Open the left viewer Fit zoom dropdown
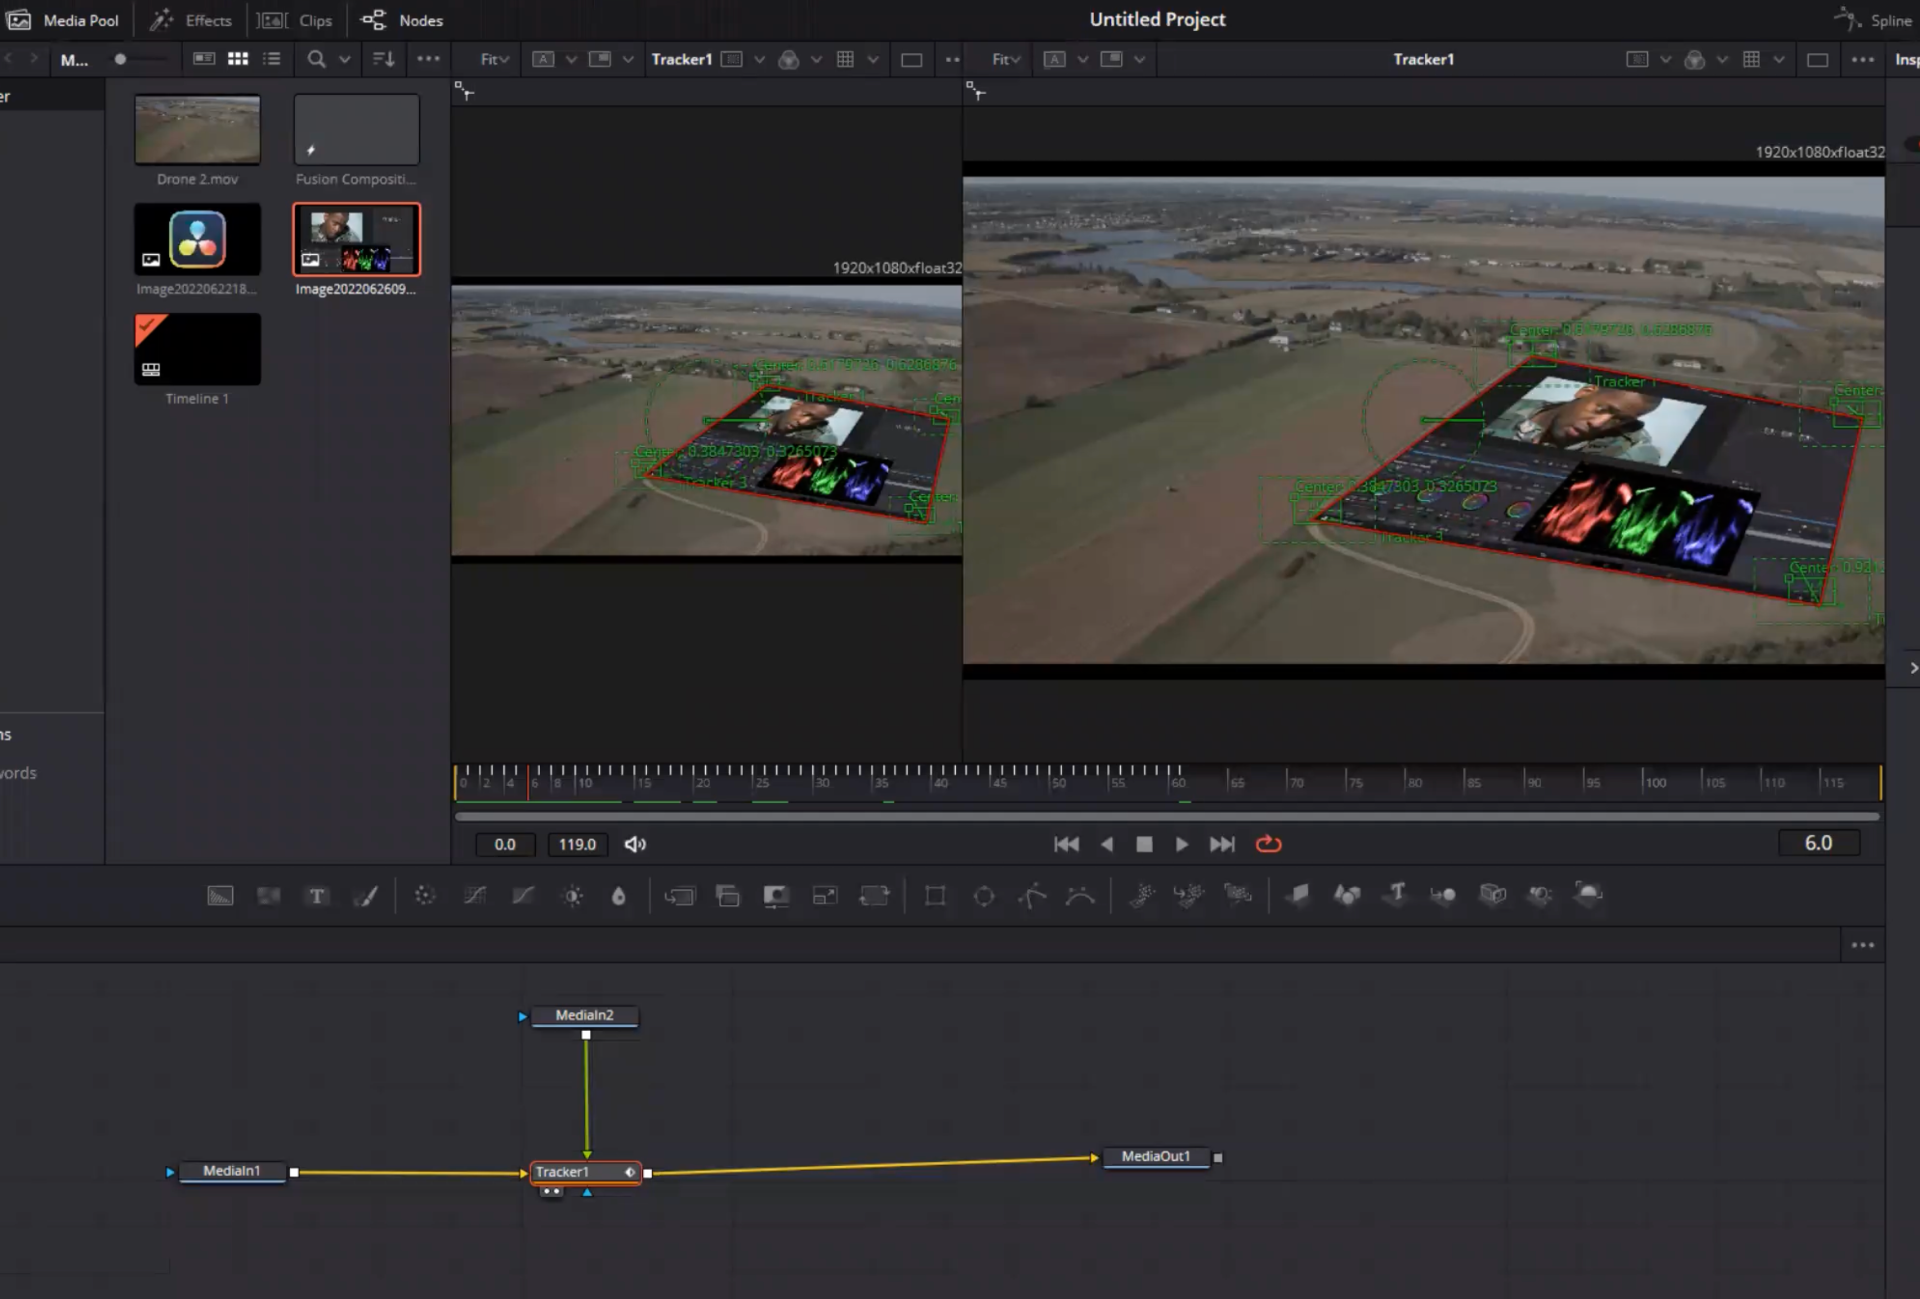This screenshot has width=1920, height=1299. 494,59
